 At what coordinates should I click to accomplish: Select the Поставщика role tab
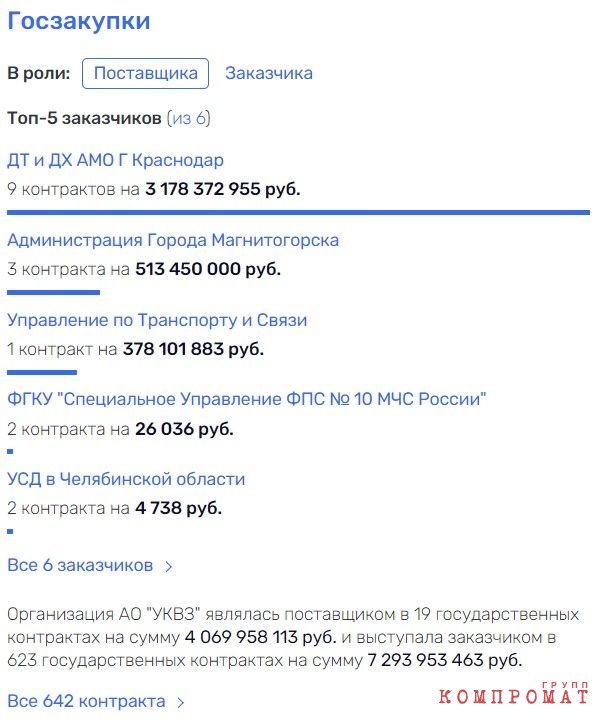click(145, 73)
